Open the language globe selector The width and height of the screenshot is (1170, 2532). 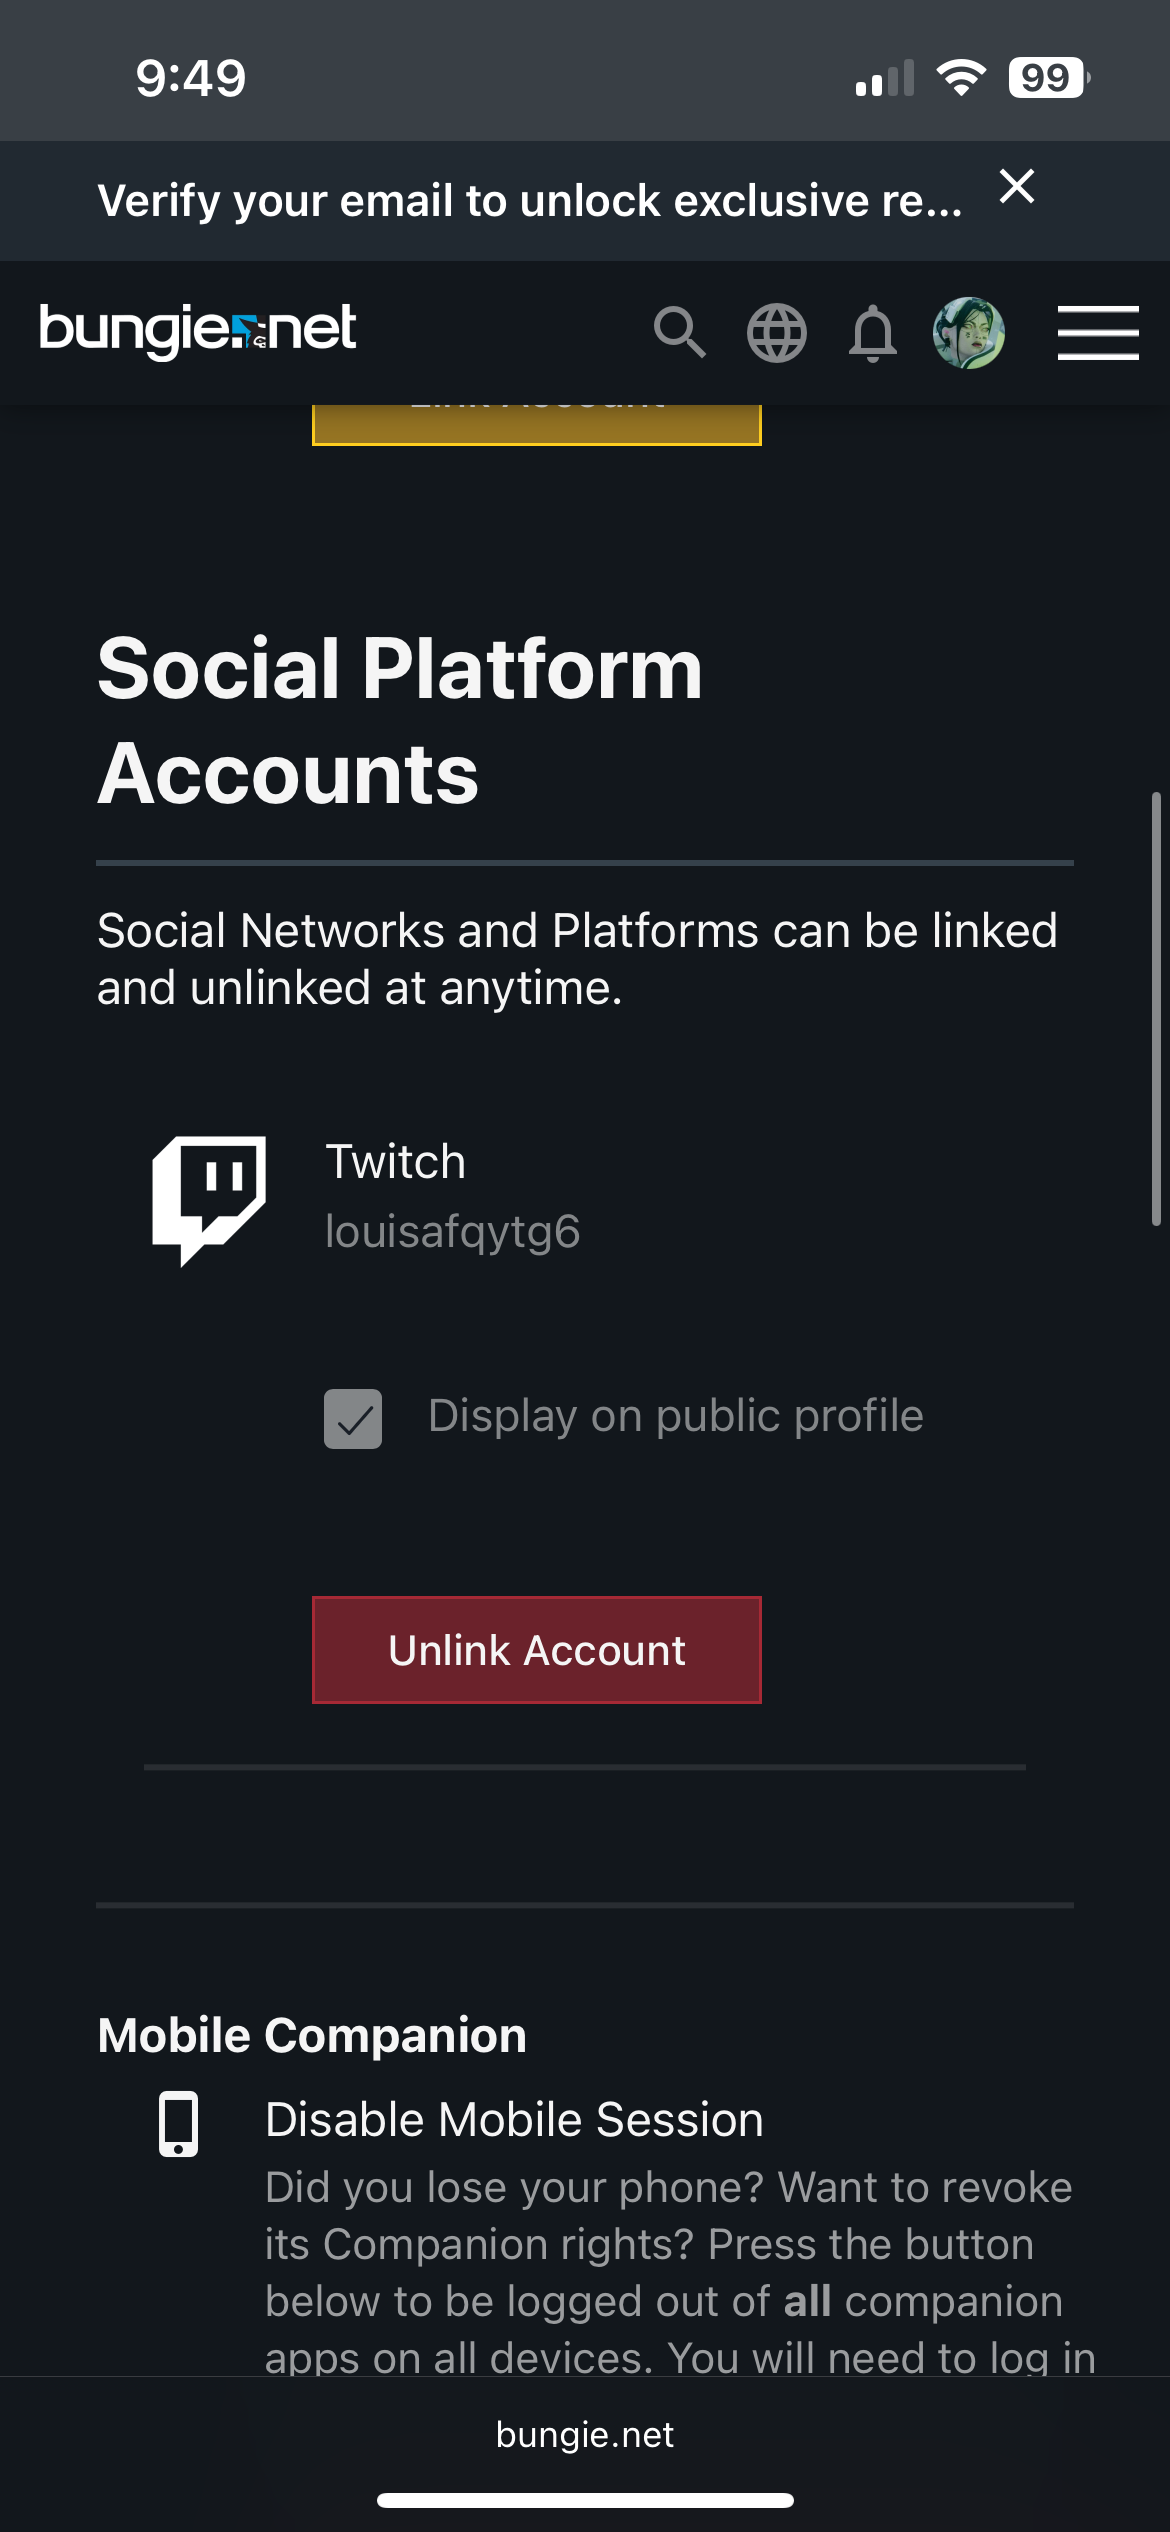[x=776, y=333]
